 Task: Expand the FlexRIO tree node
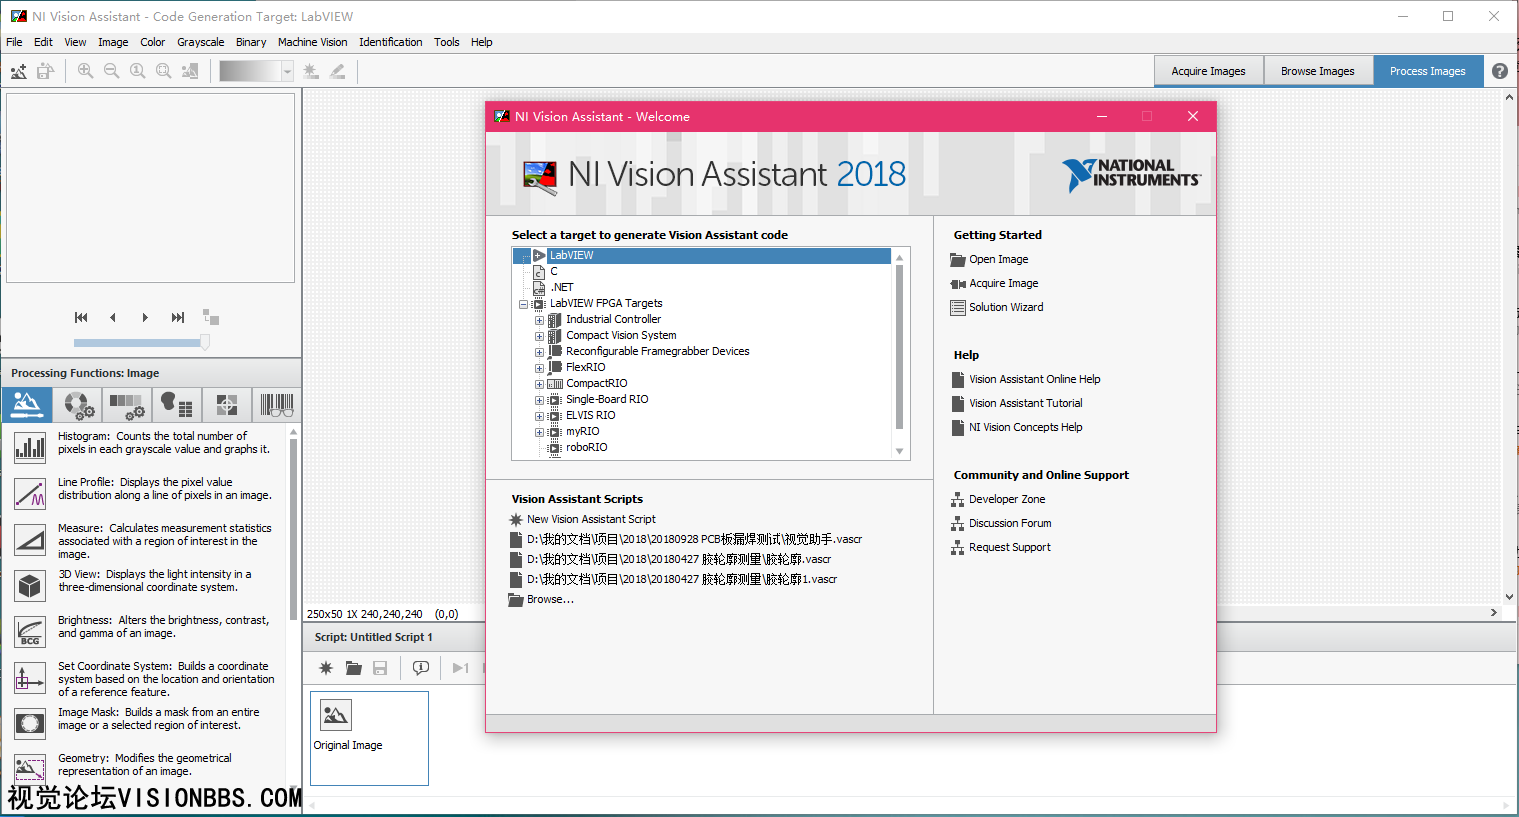pyautogui.click(x=539, y=368)
